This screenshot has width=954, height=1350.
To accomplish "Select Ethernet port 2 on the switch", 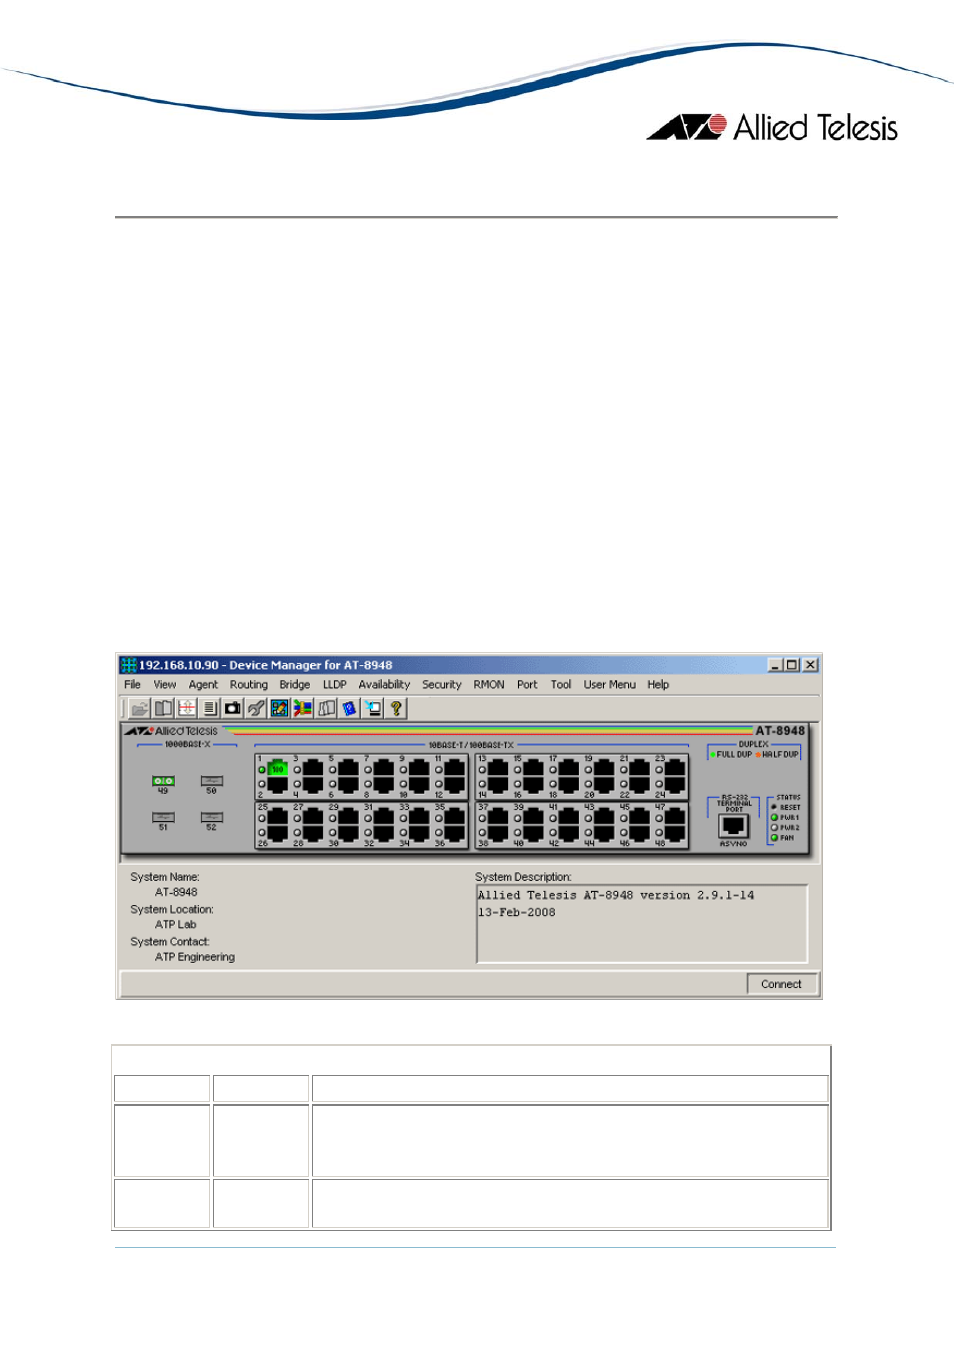I will (x=278, y=784).
